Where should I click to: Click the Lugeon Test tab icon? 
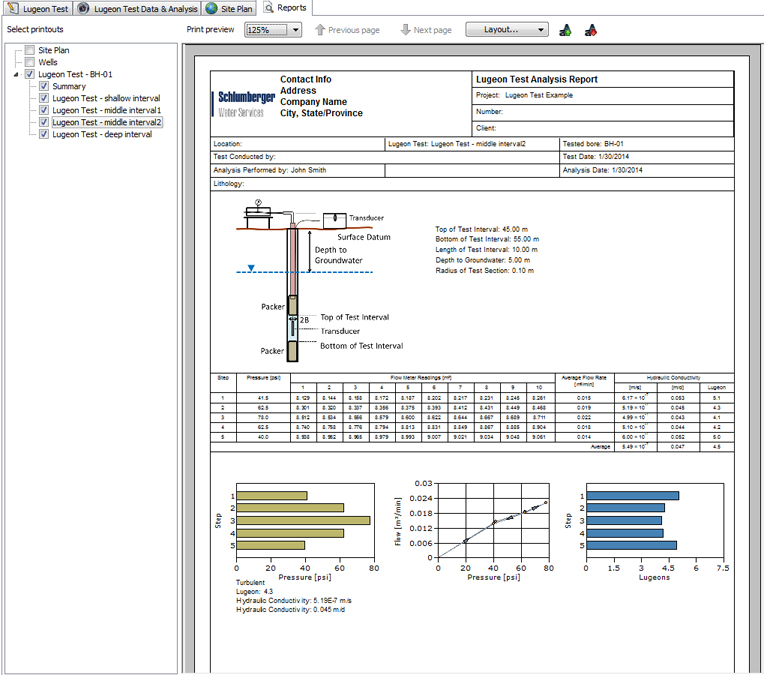click(x=12, y=8)
